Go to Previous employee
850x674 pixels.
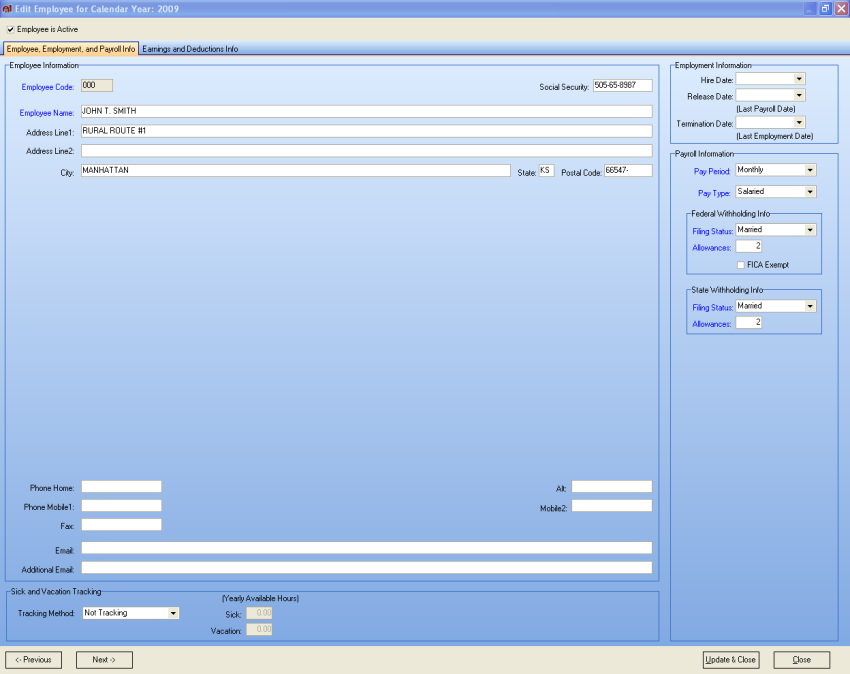tap(34, 660)
